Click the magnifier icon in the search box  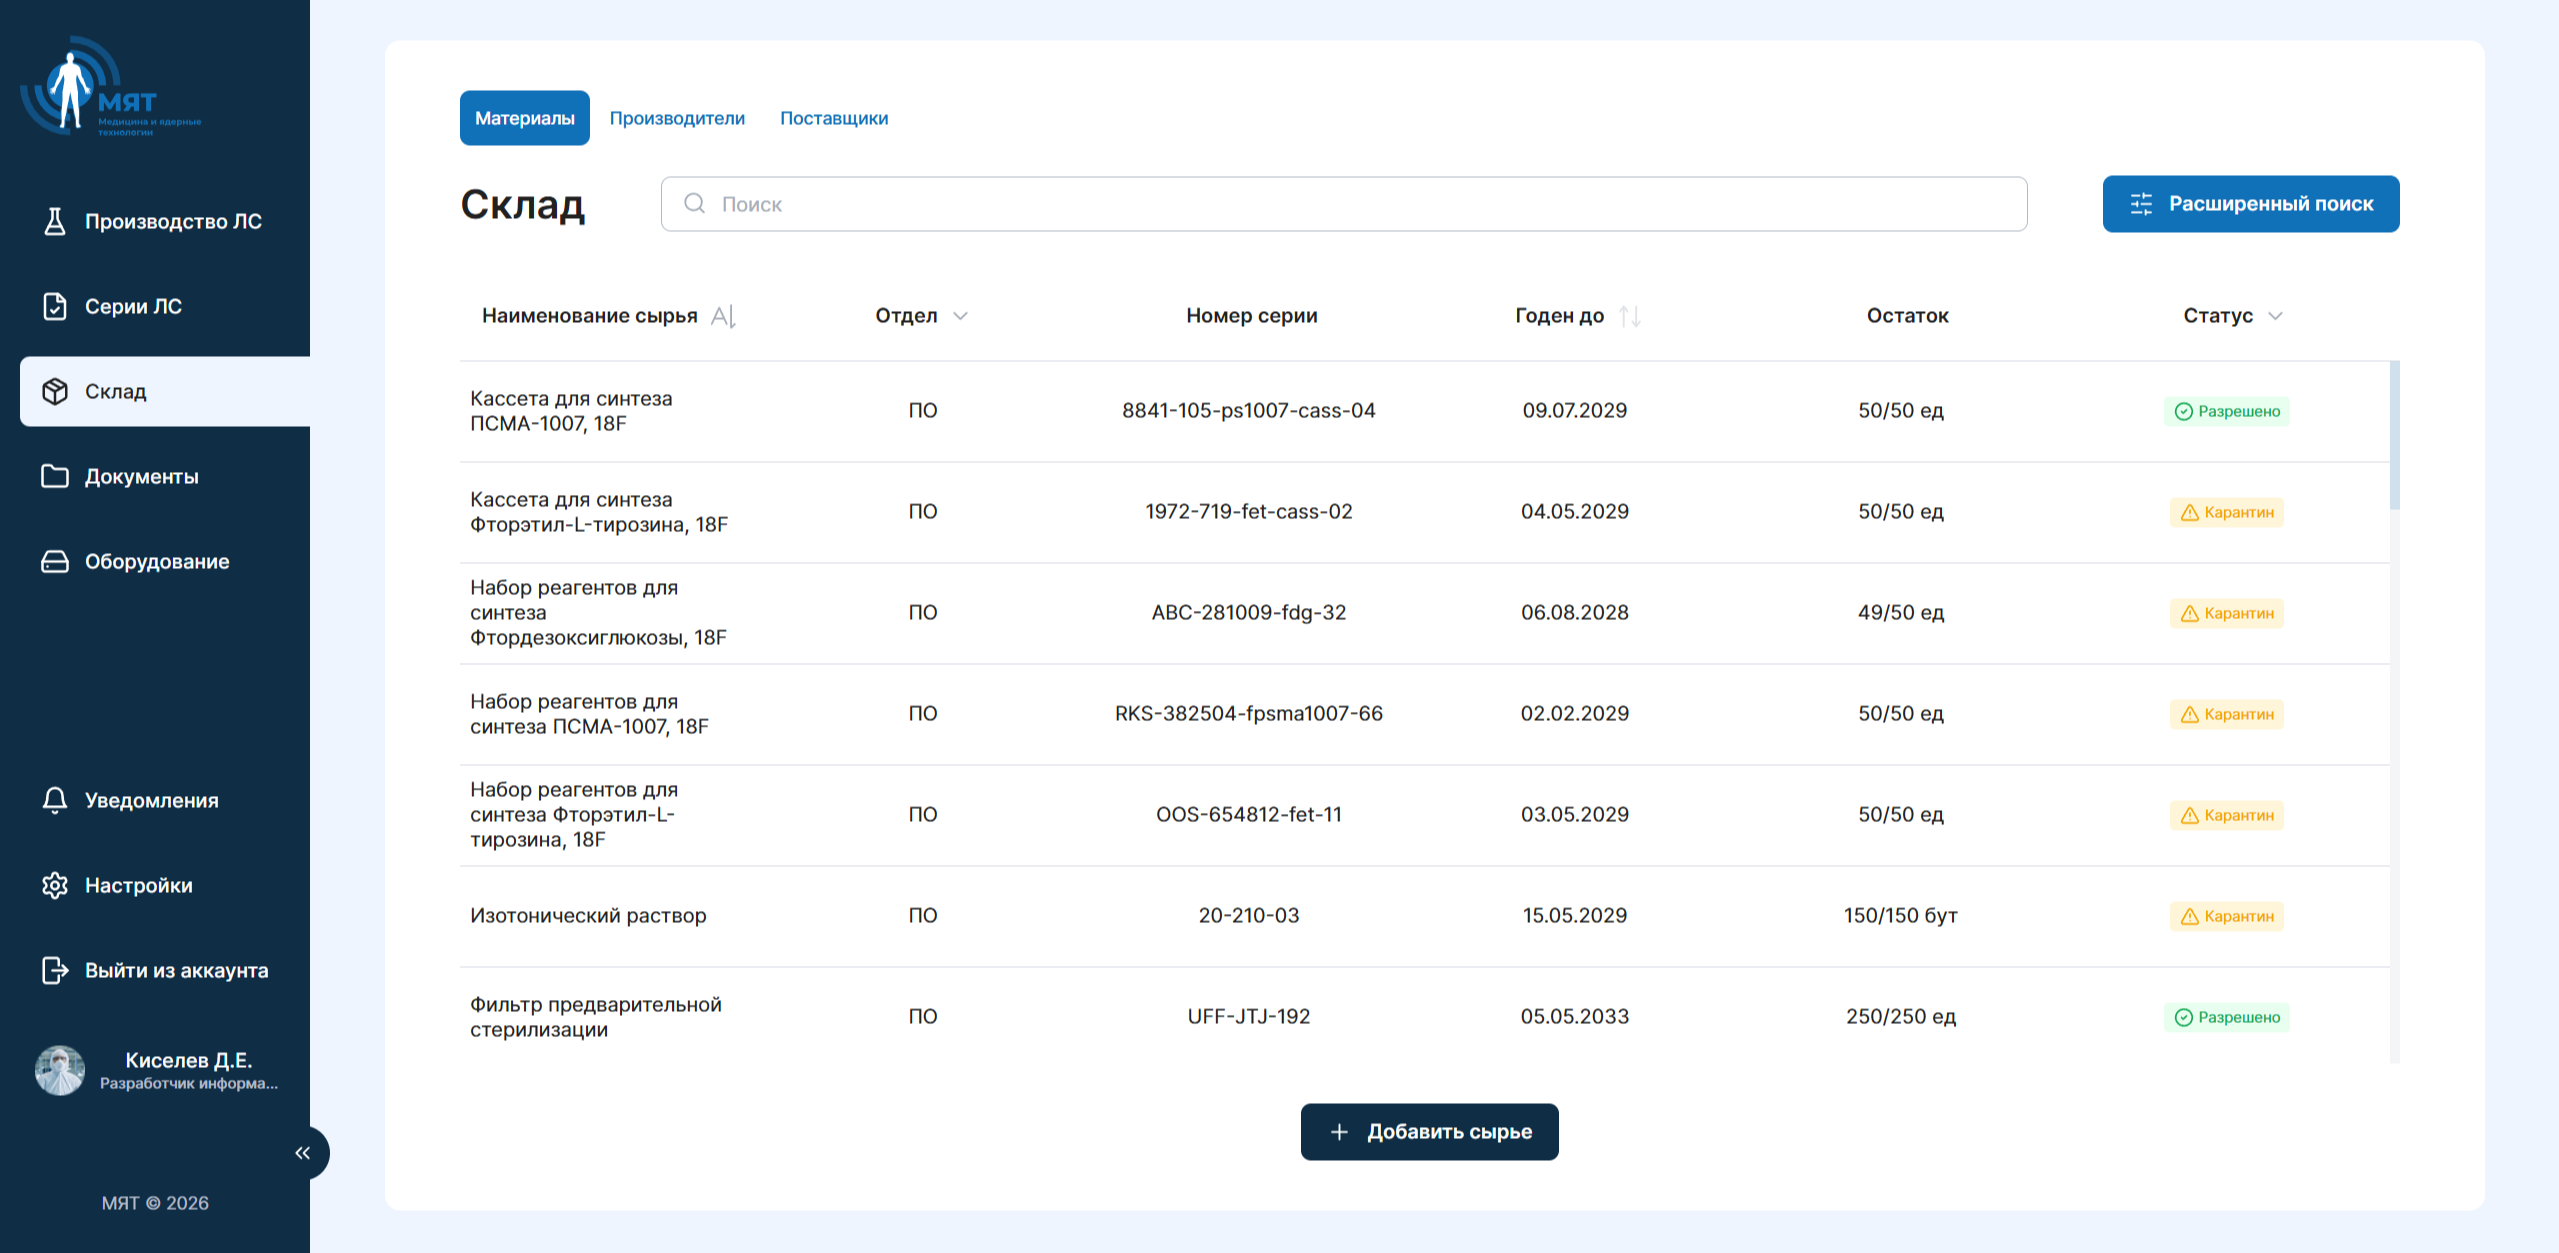695,204
